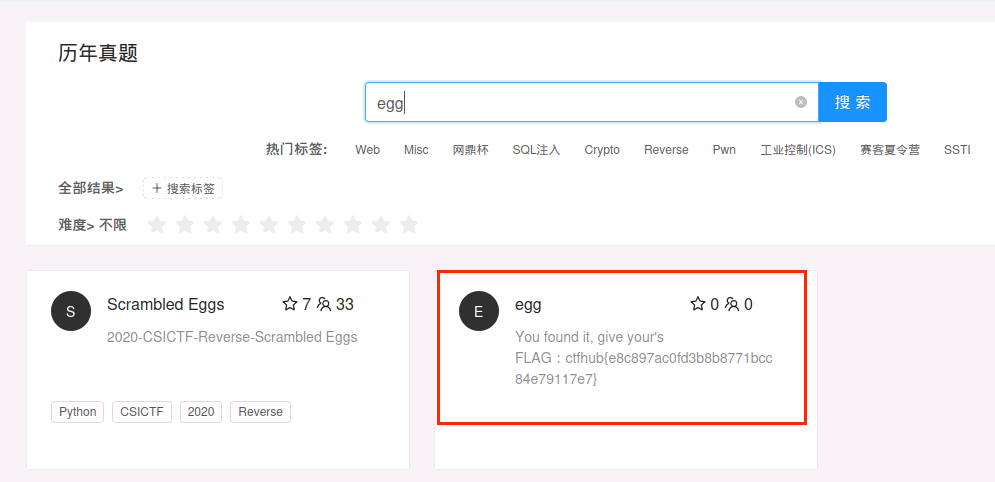Set difficulty to six stars
This screenshot has width=995, height=482.
coord(297,225)
